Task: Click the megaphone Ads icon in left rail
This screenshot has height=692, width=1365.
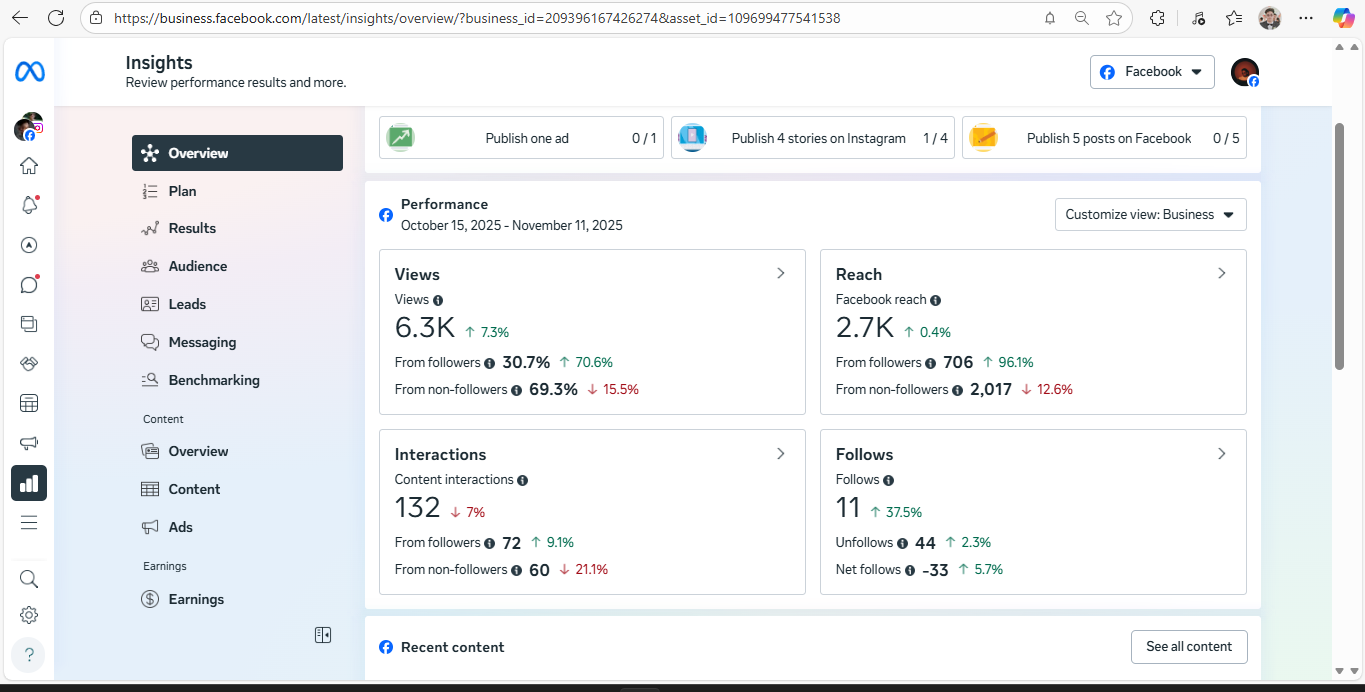Action: [x=29, y=443]
